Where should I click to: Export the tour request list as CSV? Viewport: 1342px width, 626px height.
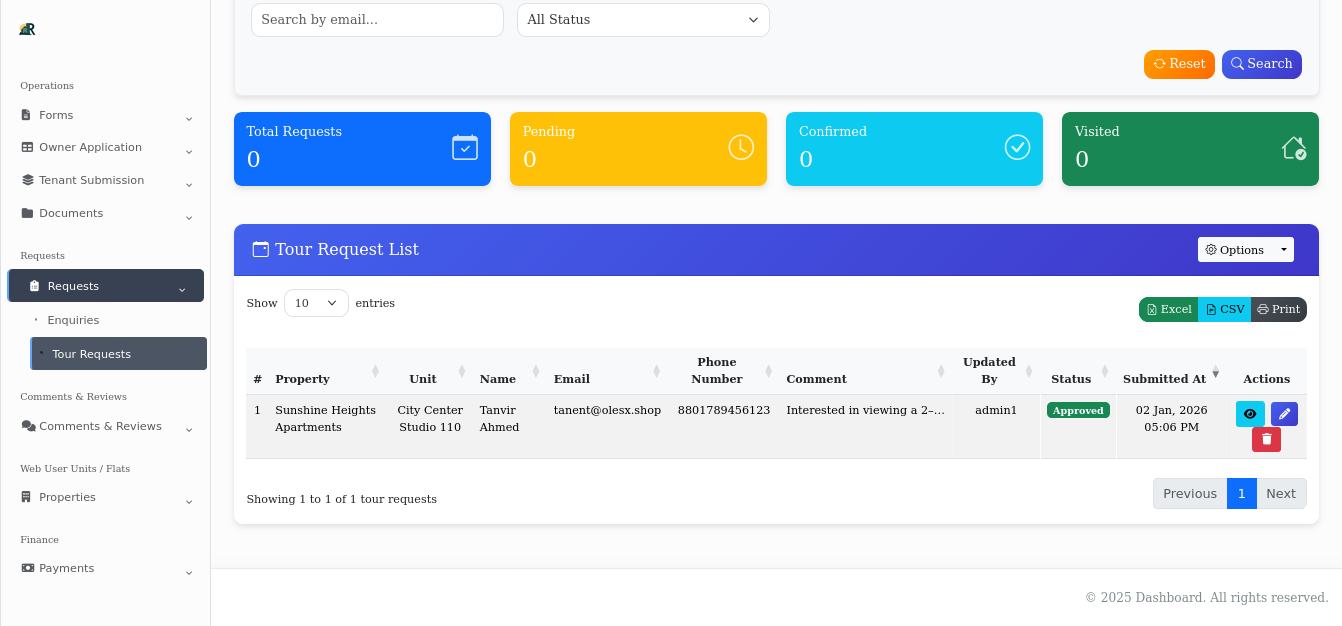(x=1224, y=309)
